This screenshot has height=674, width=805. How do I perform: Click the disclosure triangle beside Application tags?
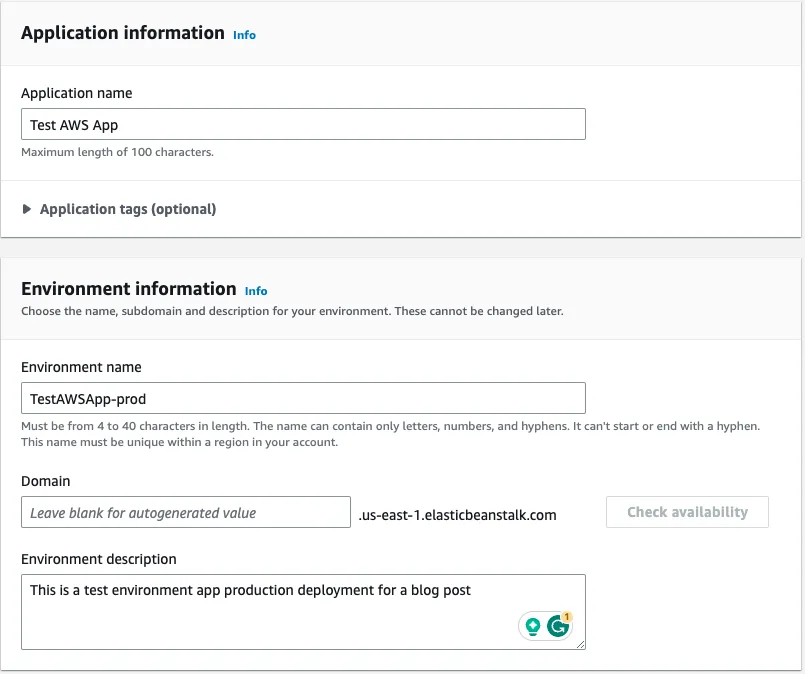click(27, 209)
